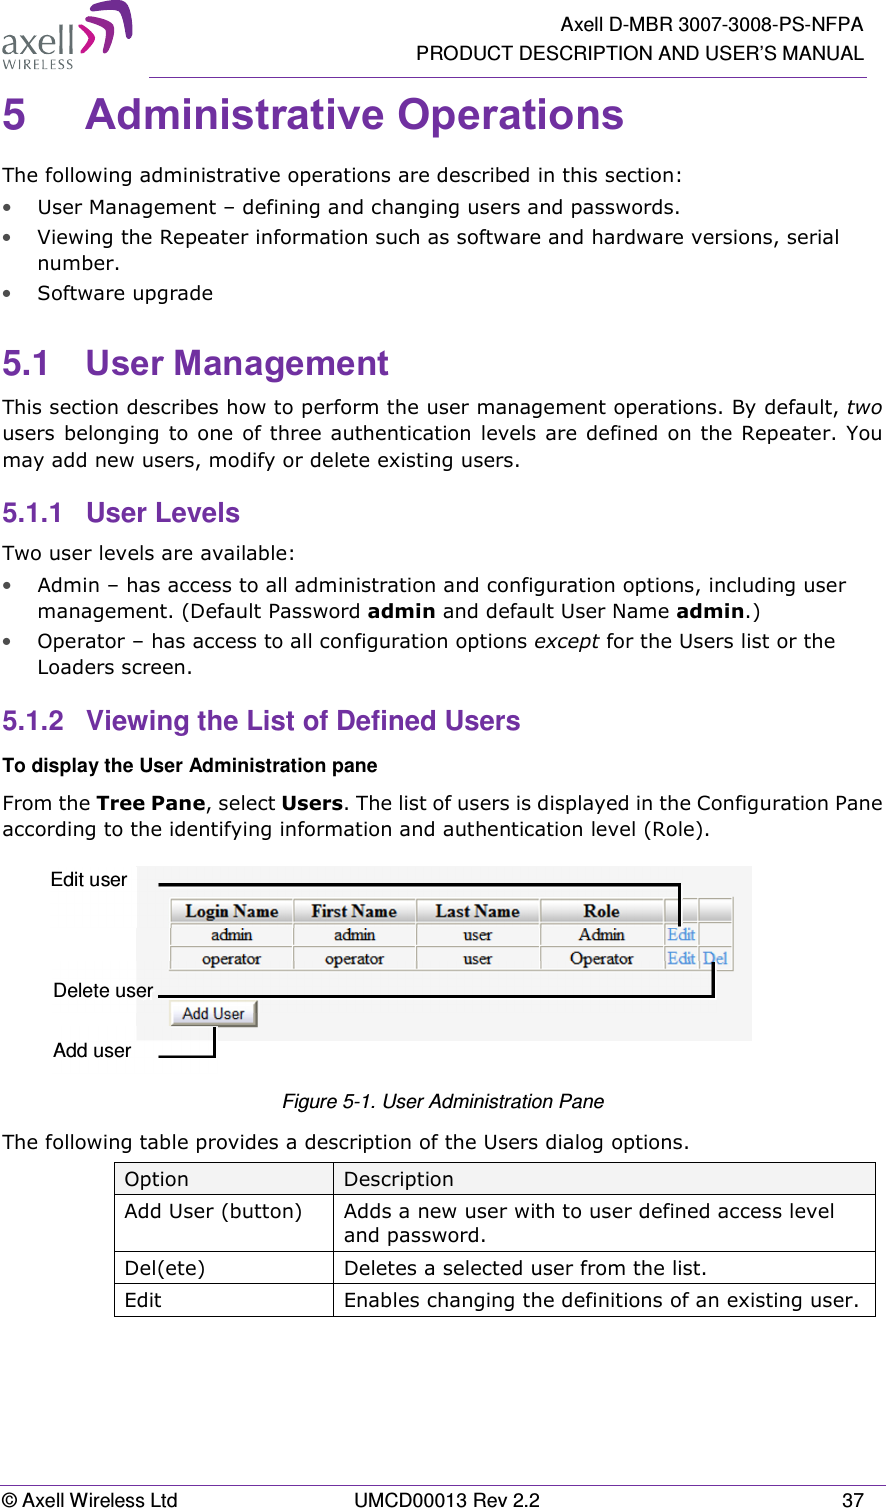
Task: Click the Last Name column header
Action: coord(477,911)
